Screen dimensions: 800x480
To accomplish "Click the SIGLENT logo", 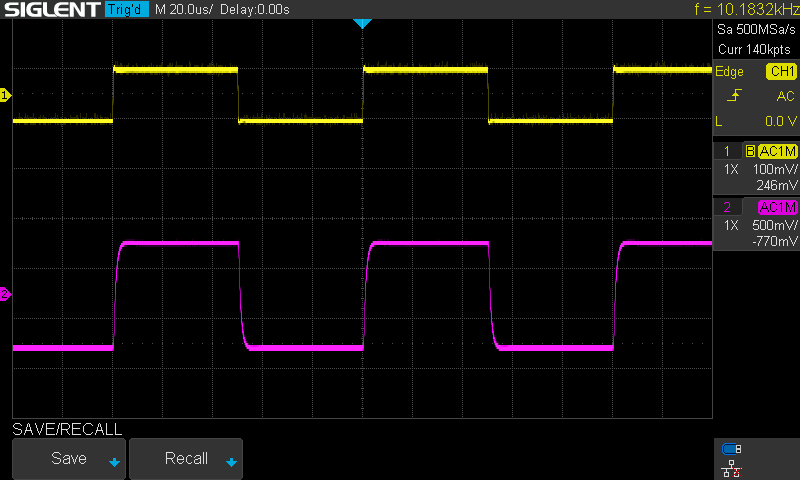I will [52, 9].
